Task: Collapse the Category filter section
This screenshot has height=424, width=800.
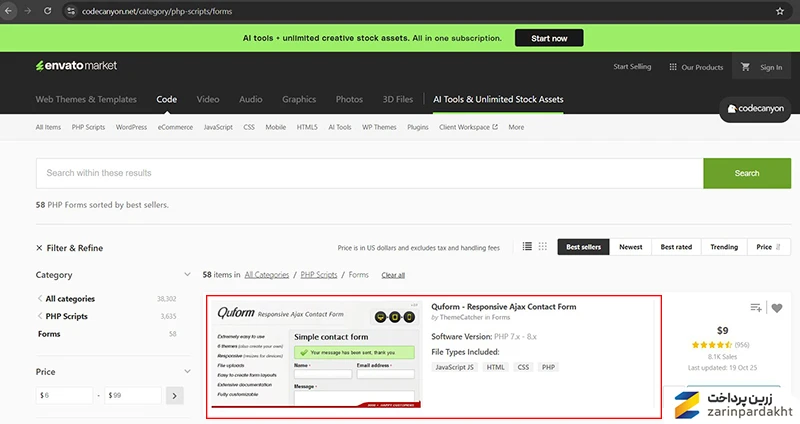Action: click(187, 275)
